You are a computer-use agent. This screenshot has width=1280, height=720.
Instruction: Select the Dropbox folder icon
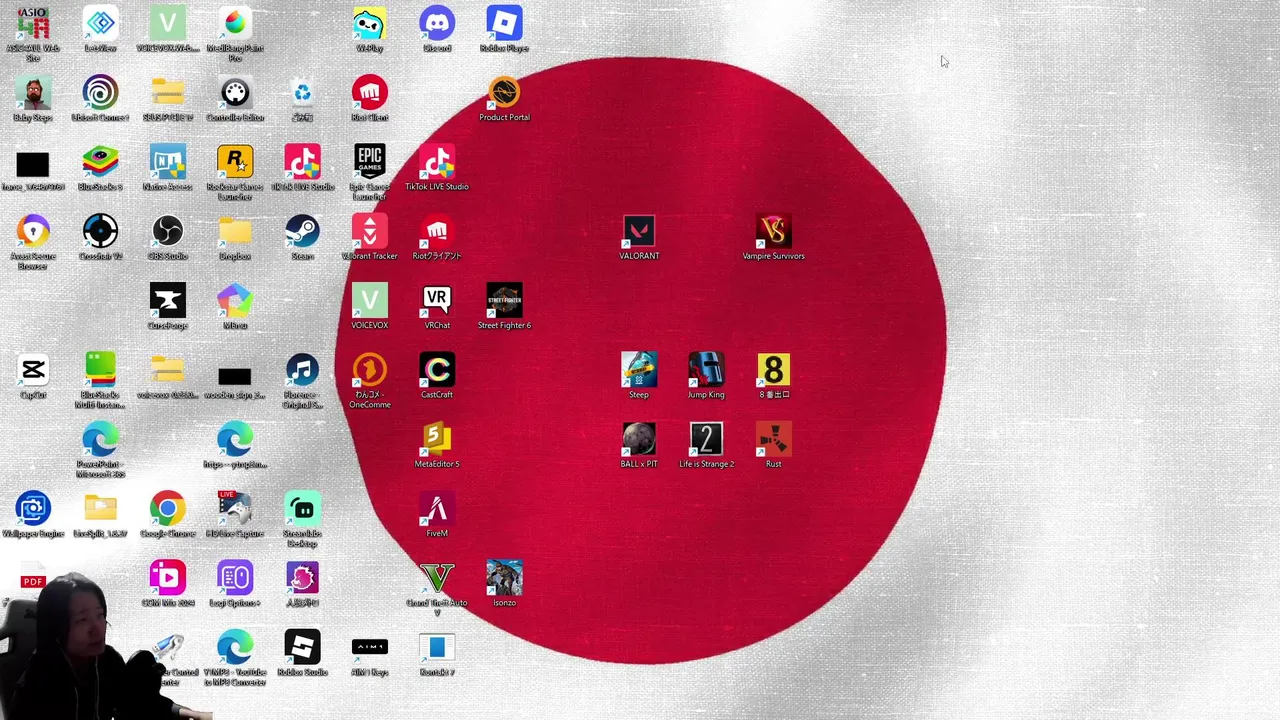click(235, 232)
